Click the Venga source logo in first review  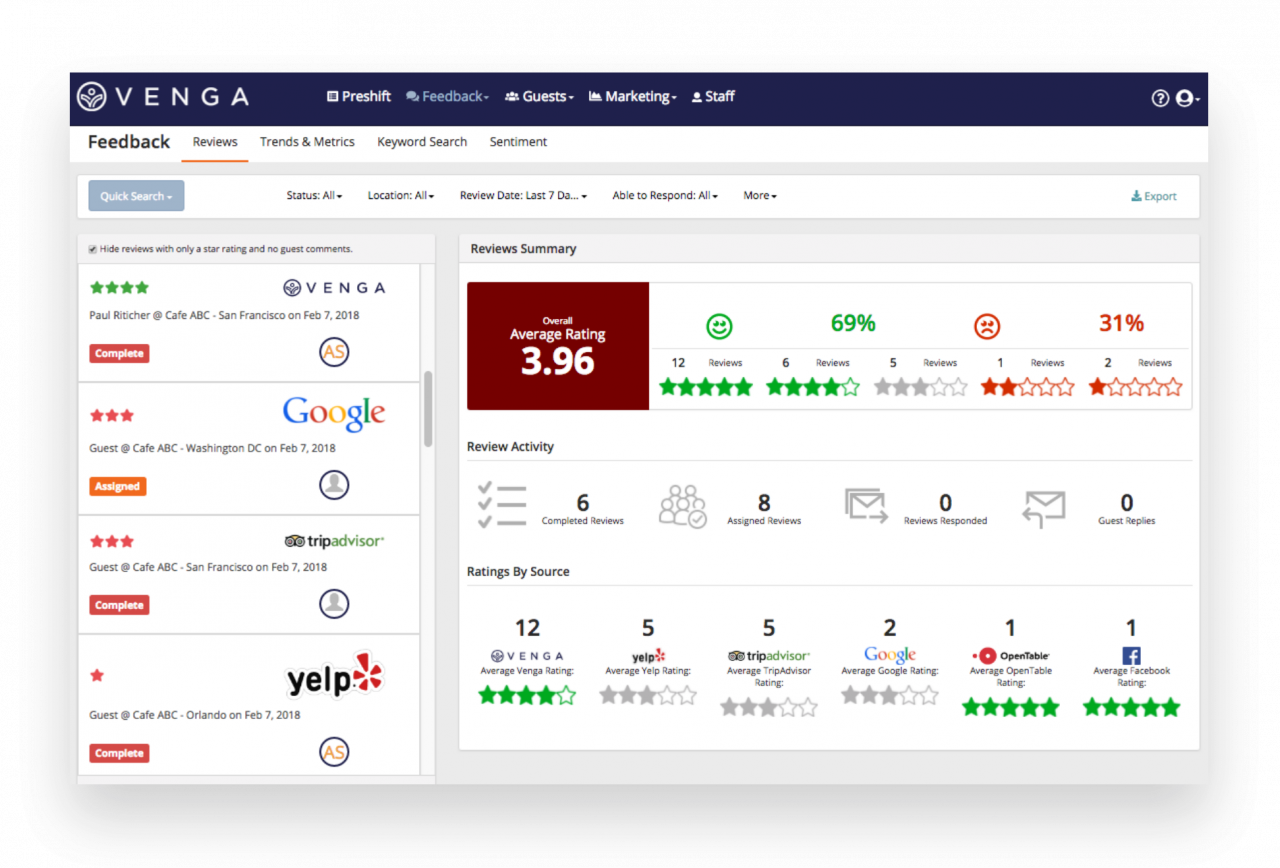click(x=334, y=288)
